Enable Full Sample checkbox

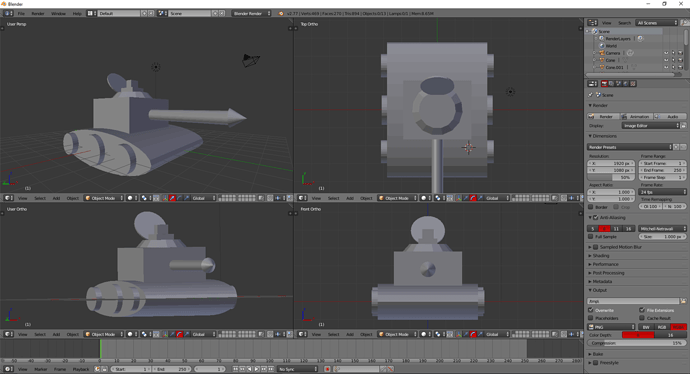[x=591, y=237]
